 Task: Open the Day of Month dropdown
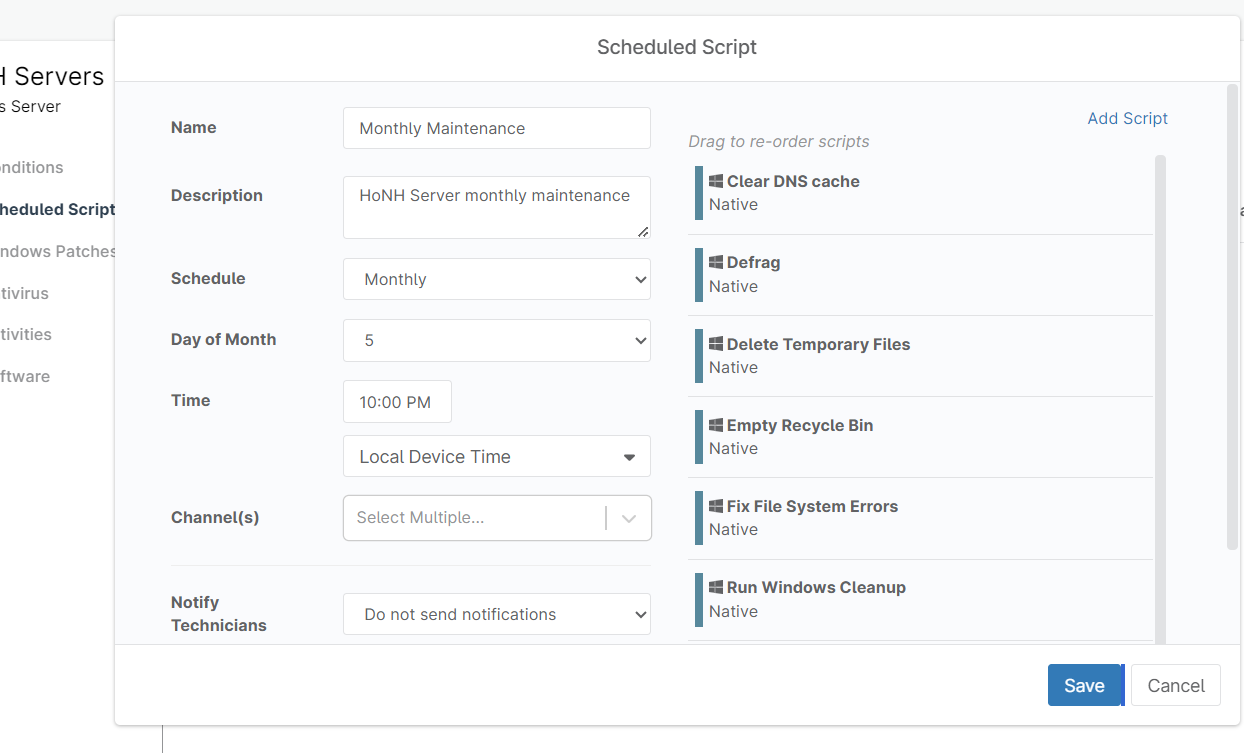tap(497, 340)
